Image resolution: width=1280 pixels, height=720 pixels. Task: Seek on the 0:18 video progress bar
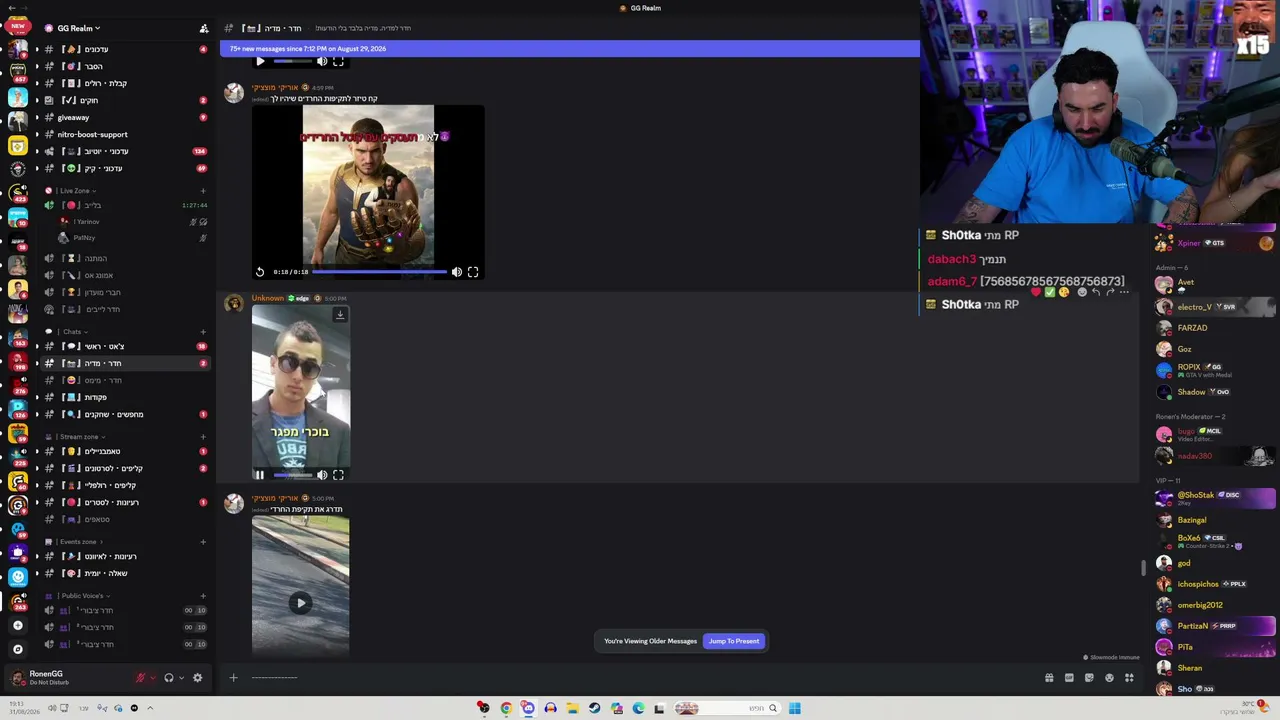click(379, 272)
